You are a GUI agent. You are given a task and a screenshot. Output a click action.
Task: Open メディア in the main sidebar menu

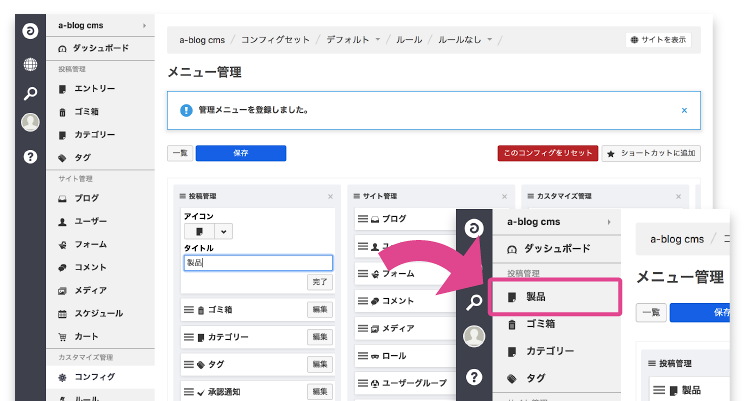coord(100,290)
